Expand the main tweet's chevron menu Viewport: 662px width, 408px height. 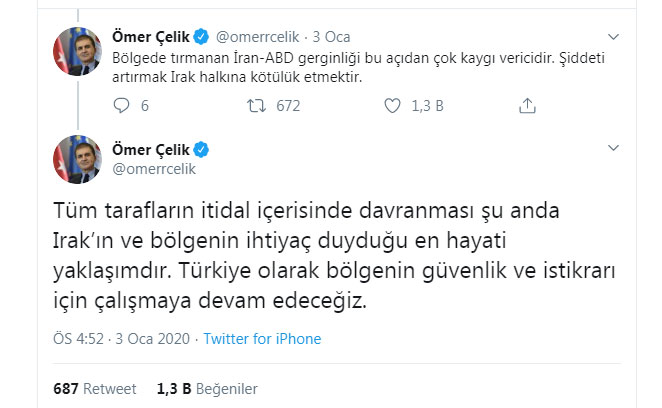[614, 148]
